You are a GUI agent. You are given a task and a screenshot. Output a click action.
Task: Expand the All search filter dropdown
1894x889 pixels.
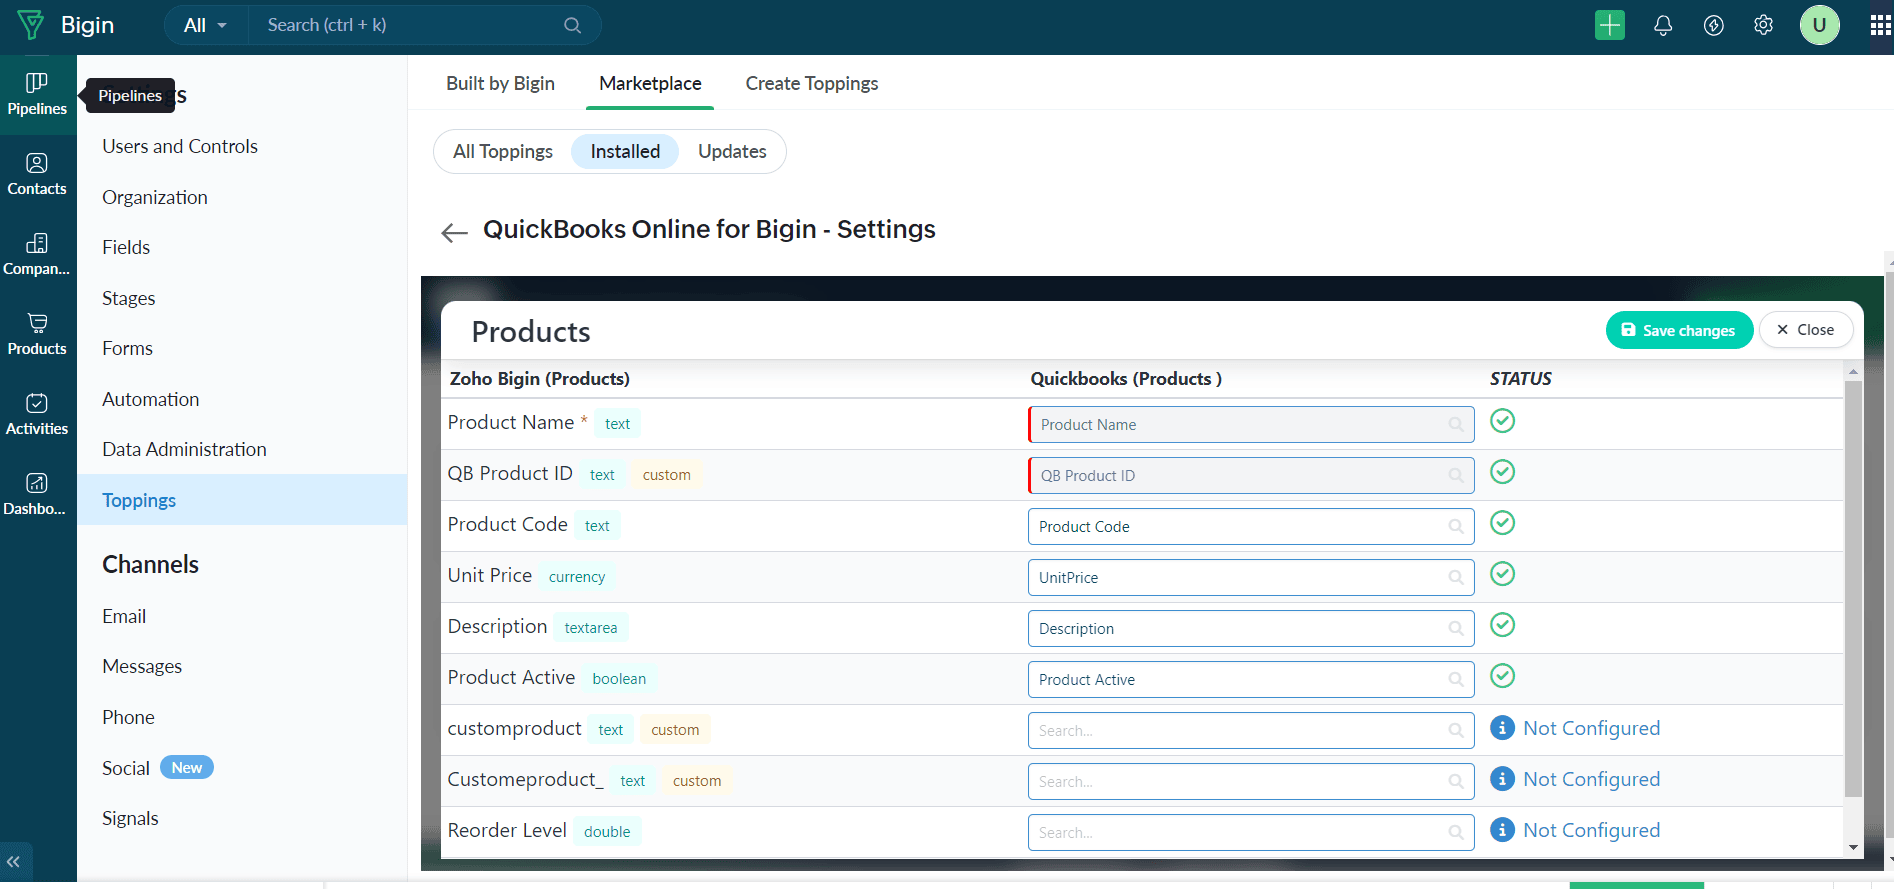coord(205,25)
